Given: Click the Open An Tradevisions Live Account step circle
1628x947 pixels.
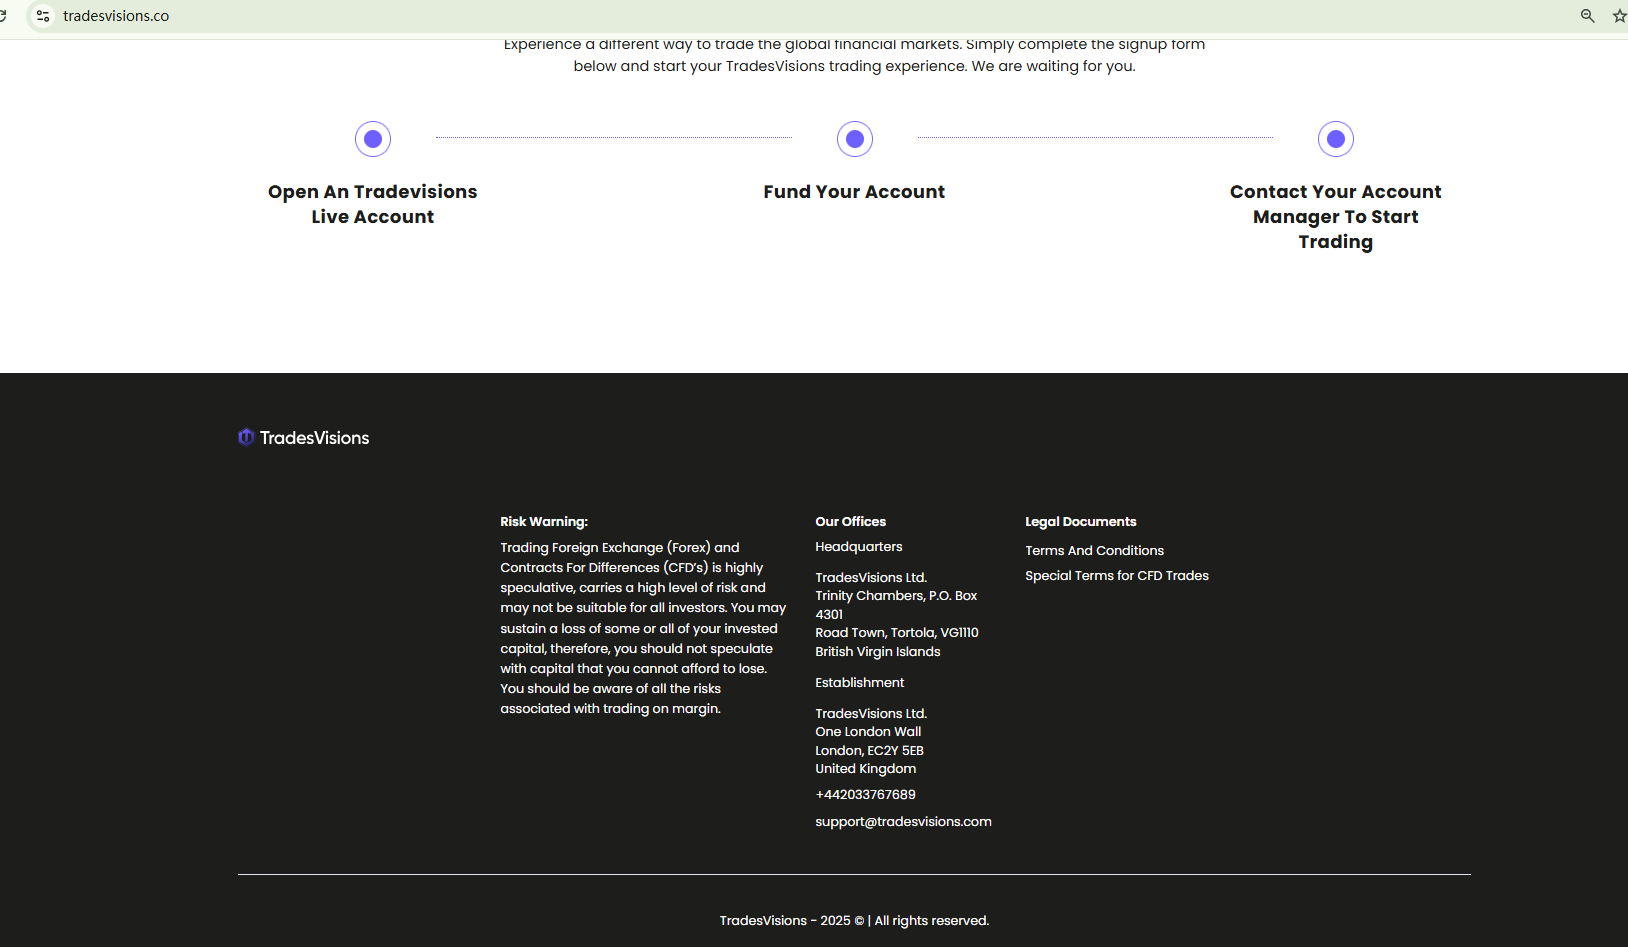Looking at the screenshot, I should (x=373, y=139).
